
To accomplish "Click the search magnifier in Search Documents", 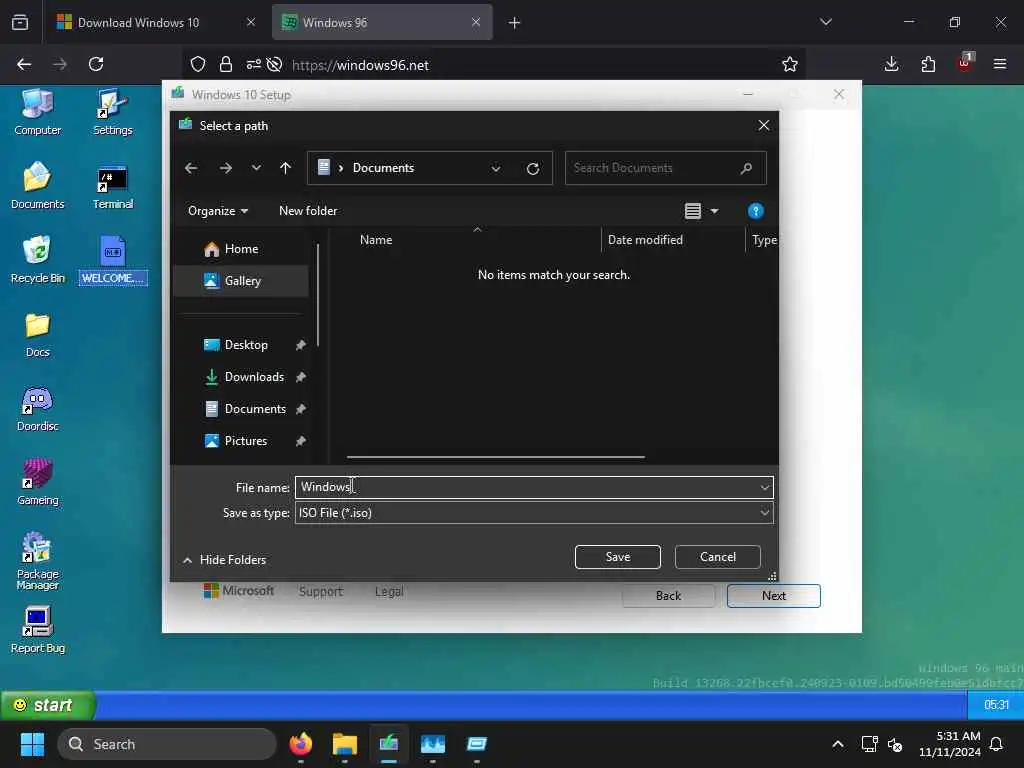I will (746, 168).
